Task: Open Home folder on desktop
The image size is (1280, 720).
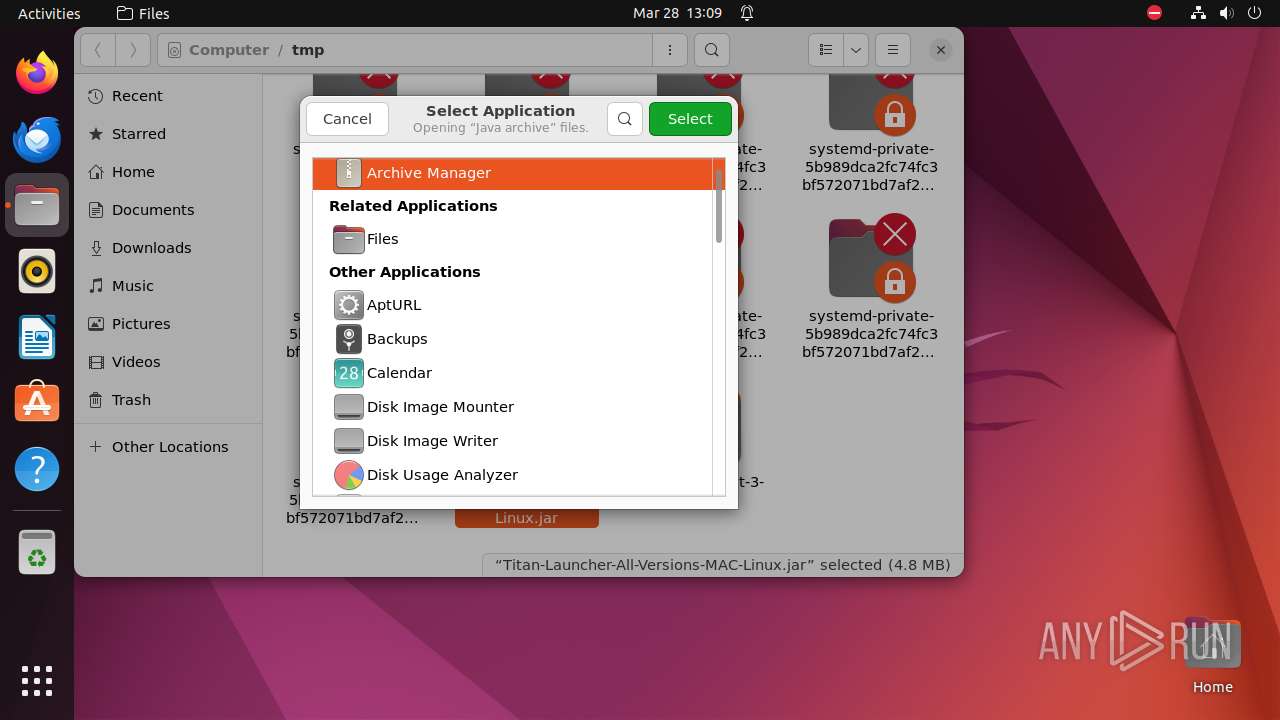Action: (x=1212, y=656)
